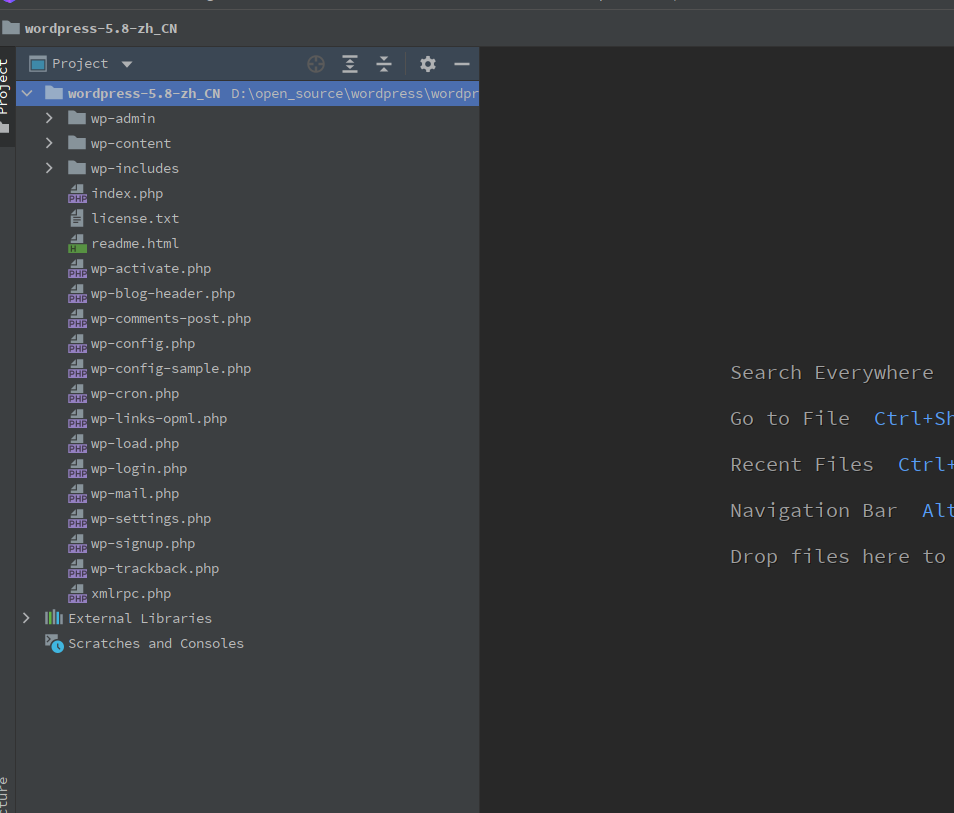Click the Expand All toolbar icon

350,64
